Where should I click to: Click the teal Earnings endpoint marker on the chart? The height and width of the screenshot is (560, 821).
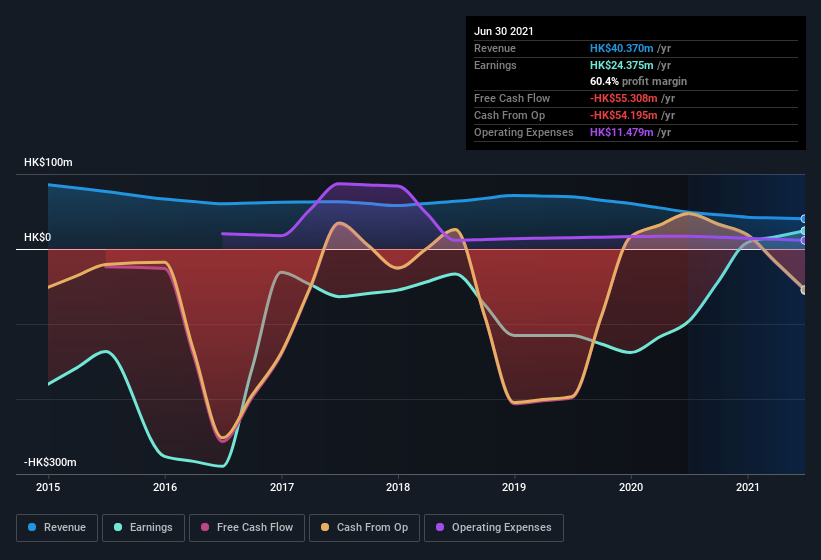[804, 231]
